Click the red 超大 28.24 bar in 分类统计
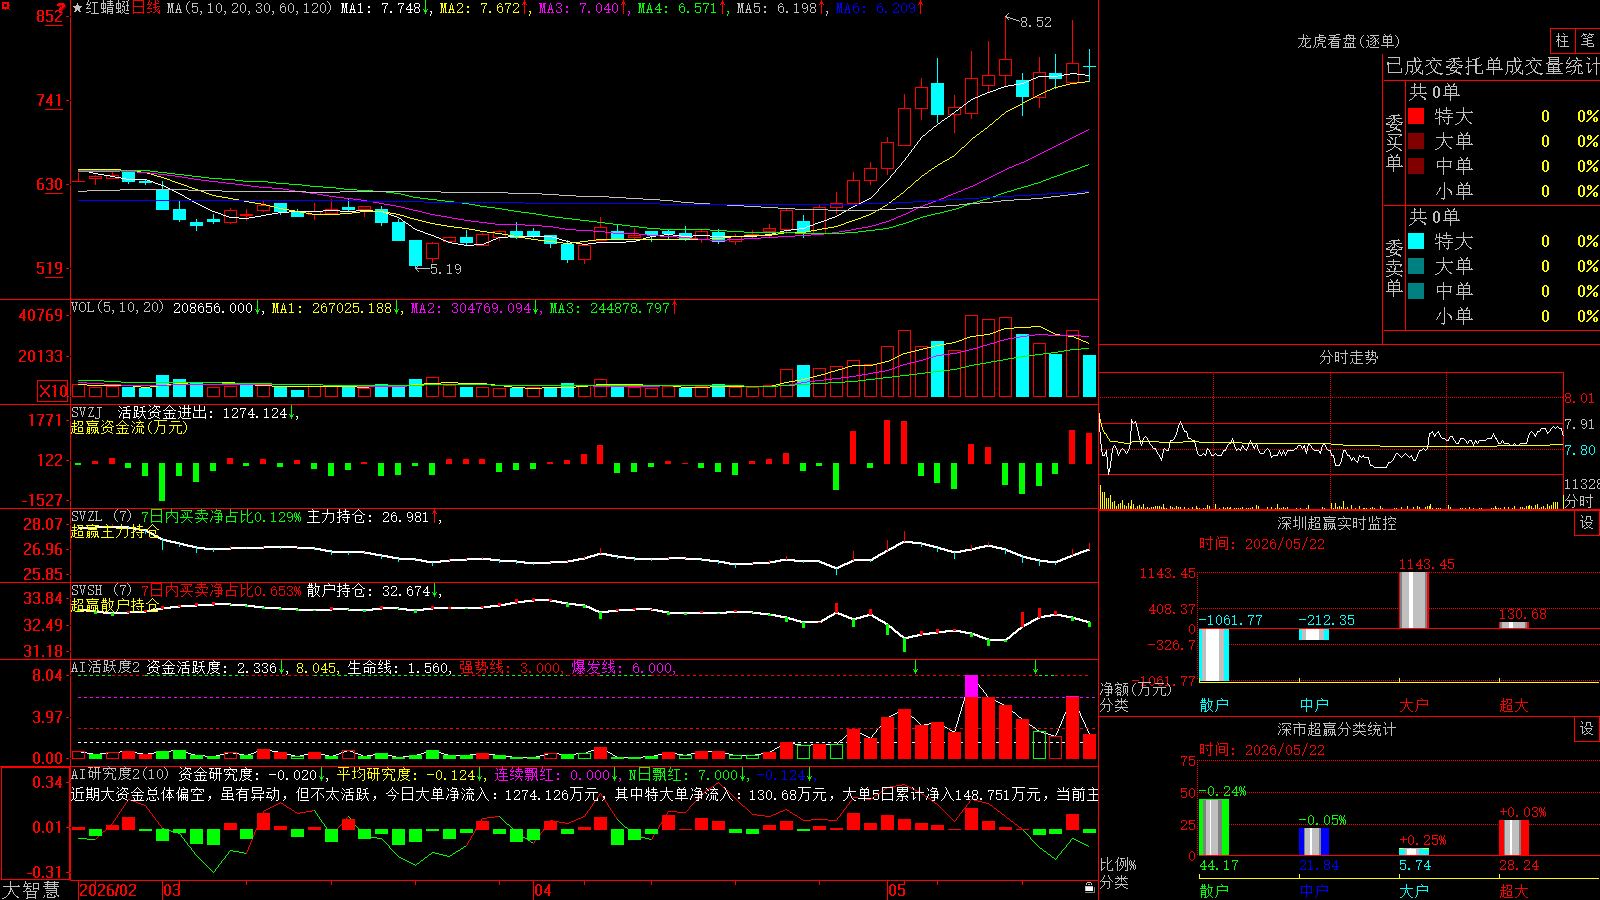The width and height of the screenshot is (1600, 900). click(x=1514, y=838)
